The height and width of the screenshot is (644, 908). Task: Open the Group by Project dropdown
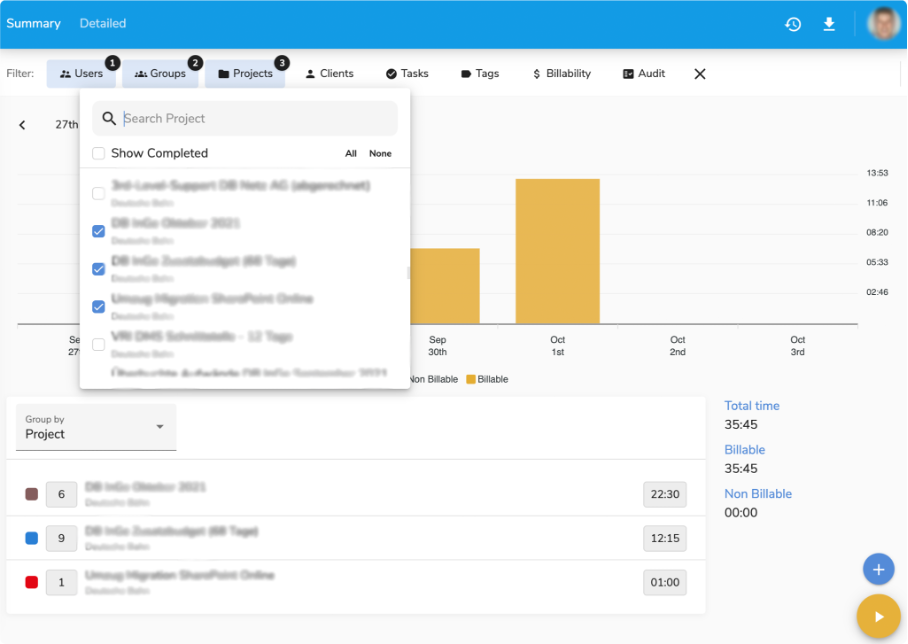click(96, 428)
